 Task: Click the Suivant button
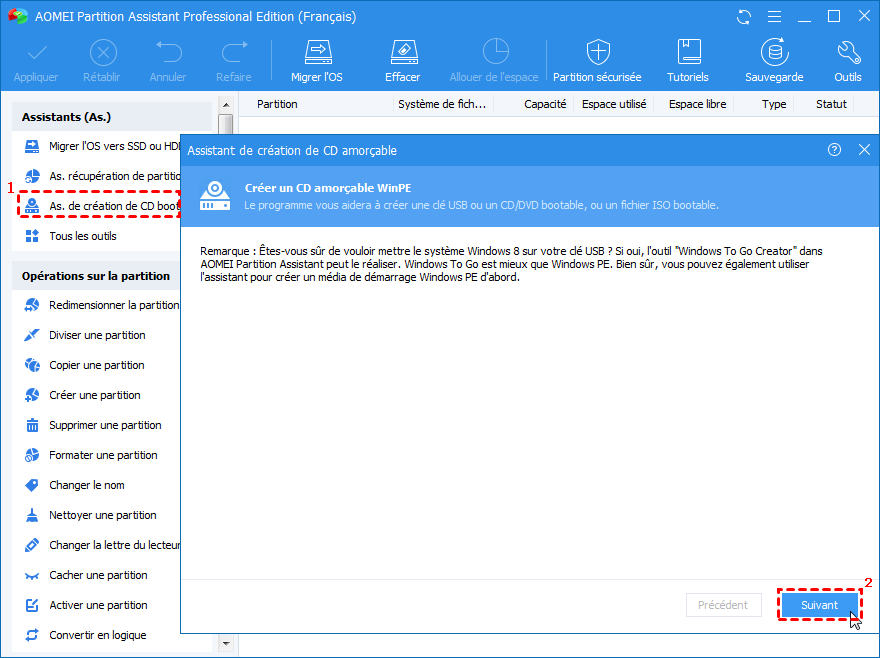[x=819, y=605]
